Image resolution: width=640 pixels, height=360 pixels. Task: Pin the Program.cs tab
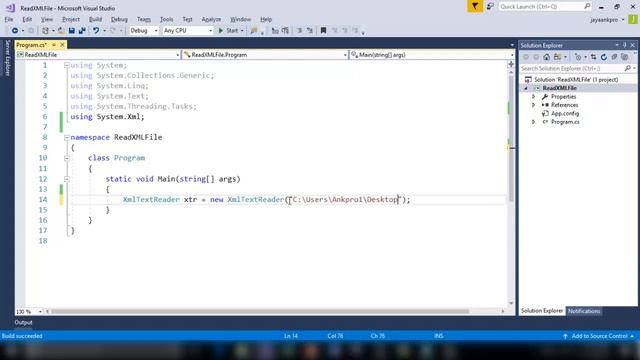click(54, 44)
